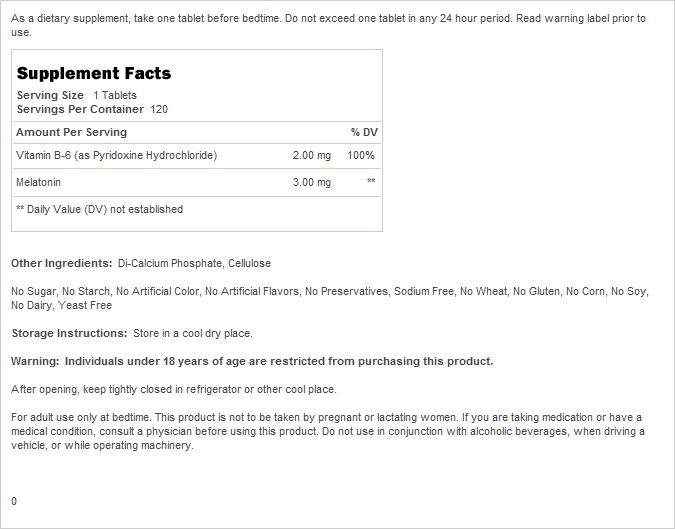
Task: Select the Melatonin row label
Action: pos(38,182)
